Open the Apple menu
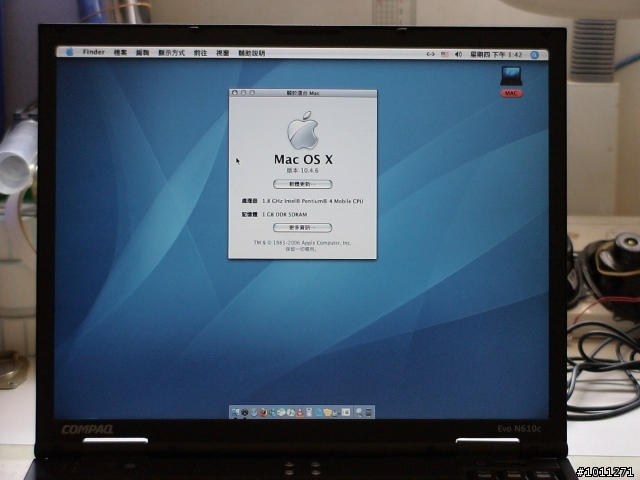Image resolution: width=640 pixels, height=480 pixels. coord(70,52)
